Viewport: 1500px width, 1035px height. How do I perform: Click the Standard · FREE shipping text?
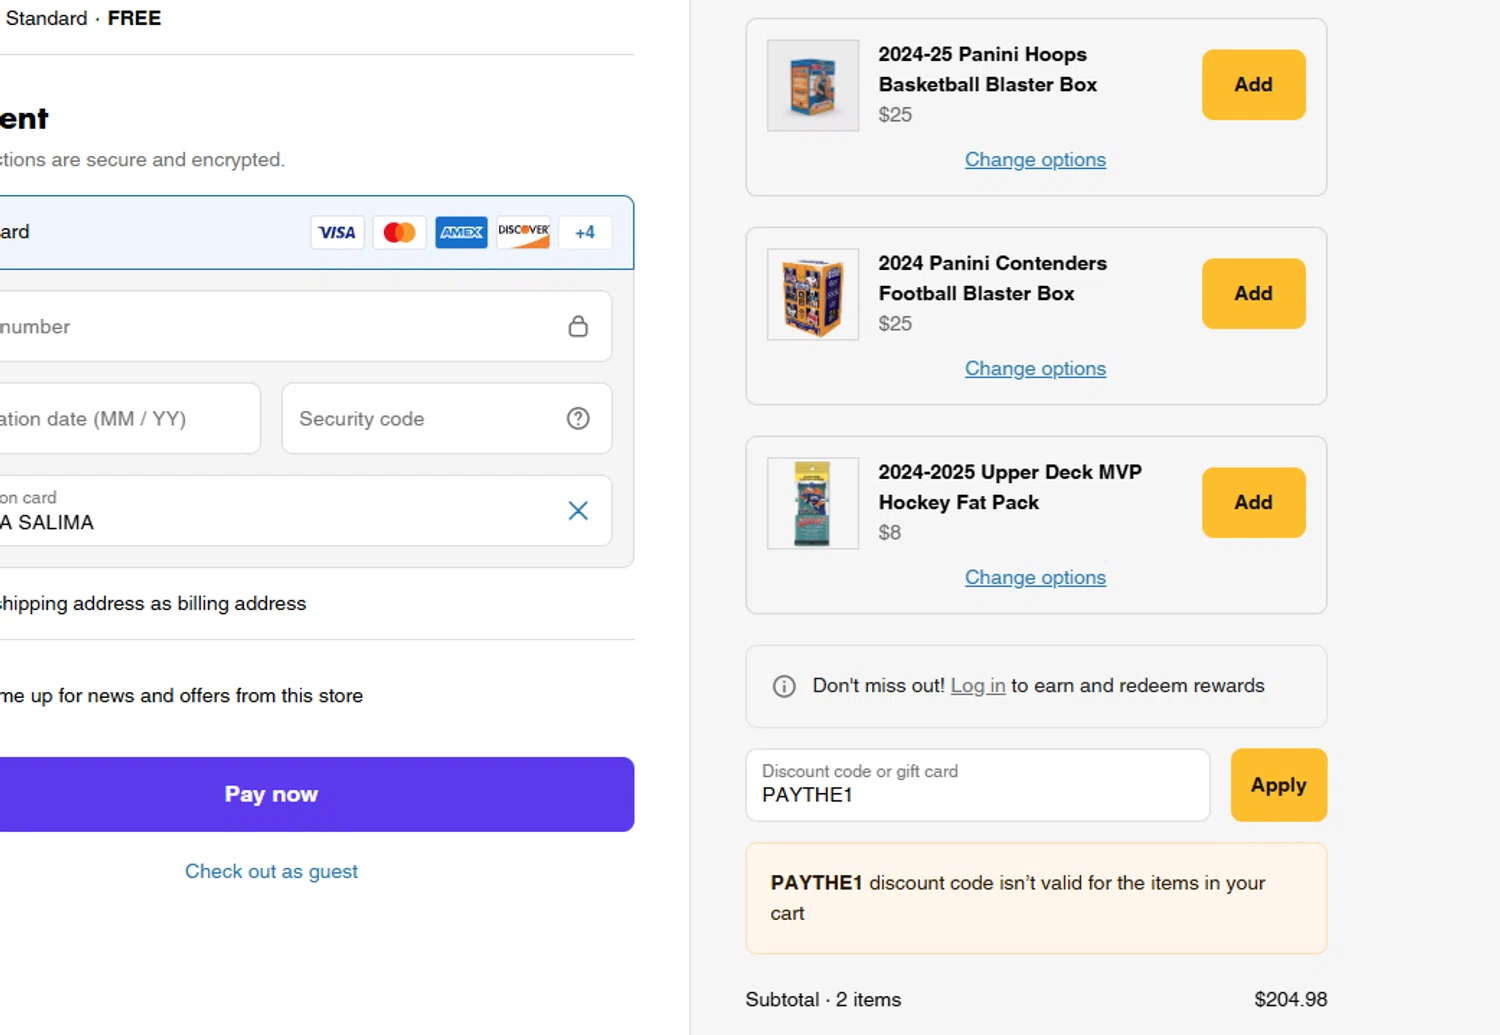coord(83,18)
